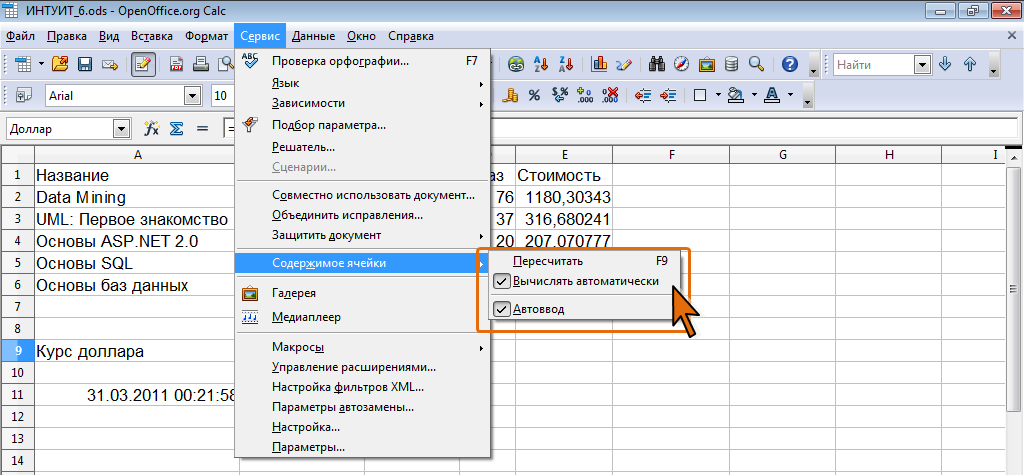Click the Sum sigma icon

[176, 129]
